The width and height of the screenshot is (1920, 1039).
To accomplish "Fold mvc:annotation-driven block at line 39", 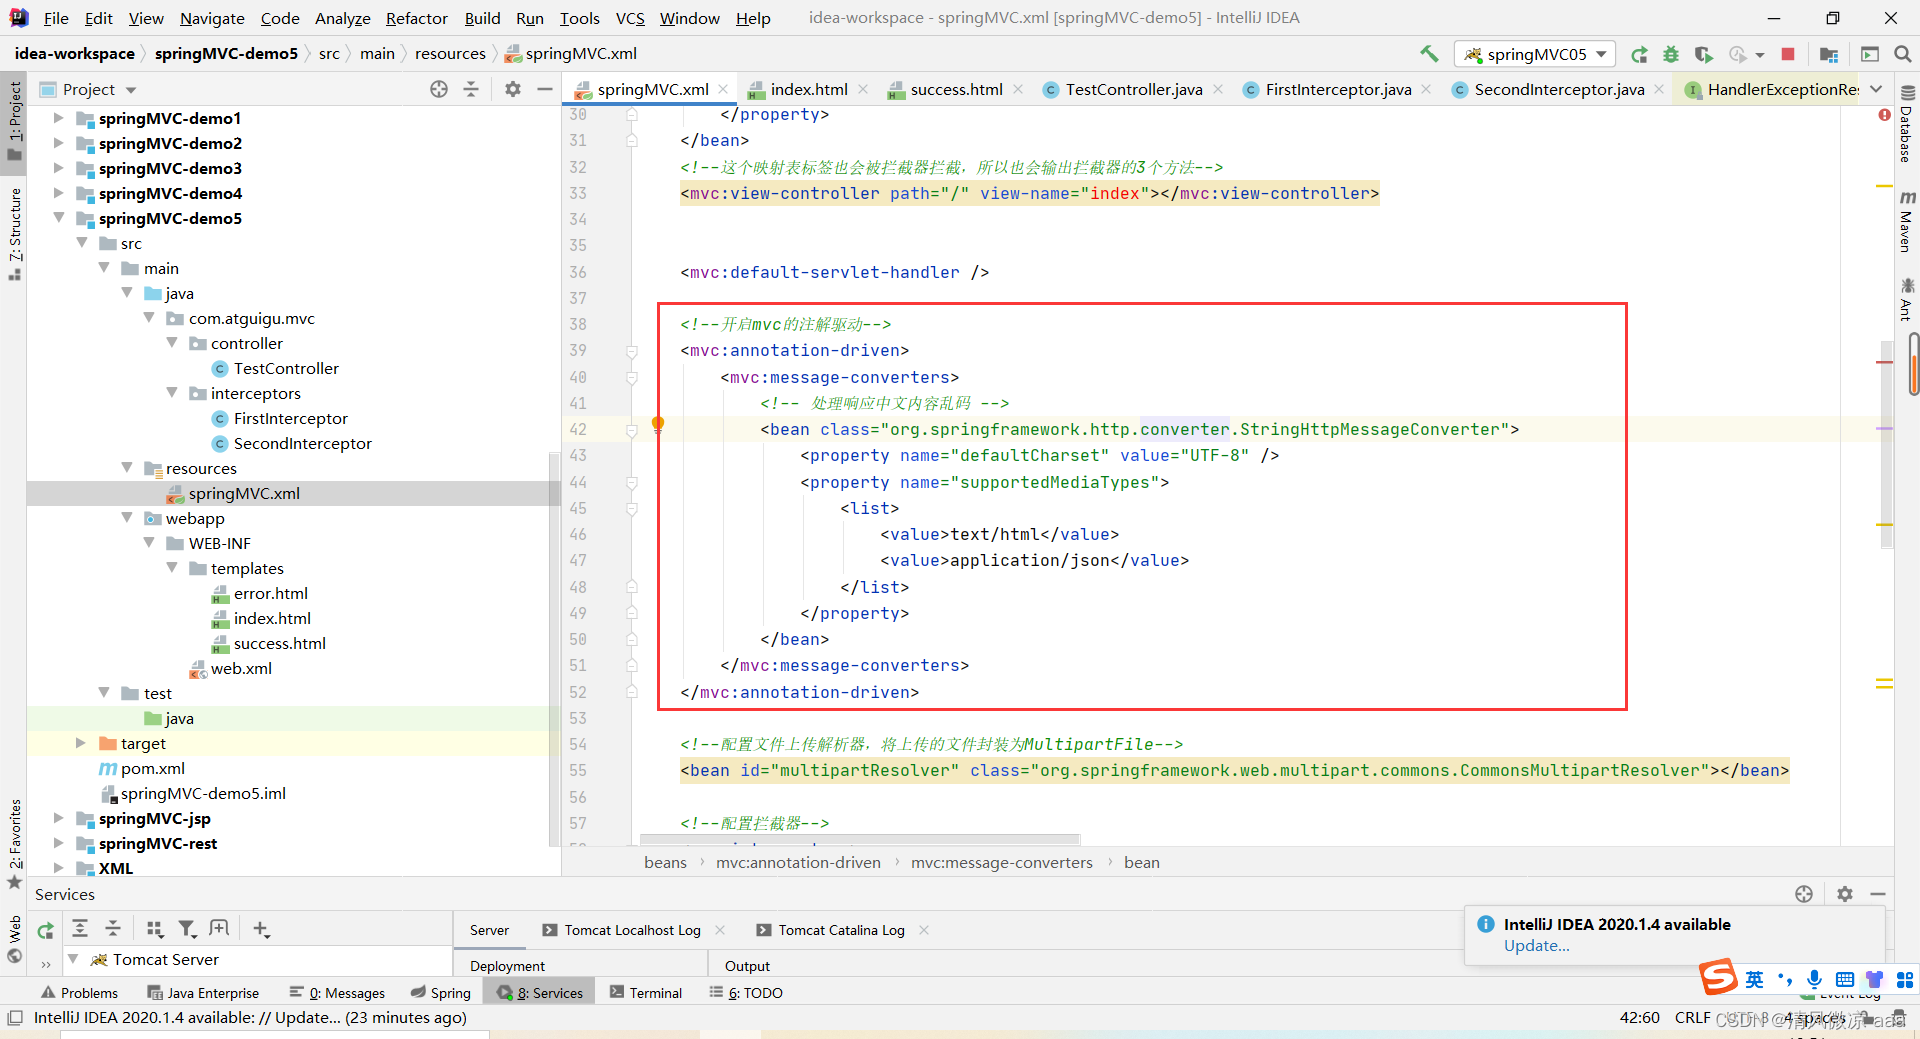I will (x=632, y=351).
